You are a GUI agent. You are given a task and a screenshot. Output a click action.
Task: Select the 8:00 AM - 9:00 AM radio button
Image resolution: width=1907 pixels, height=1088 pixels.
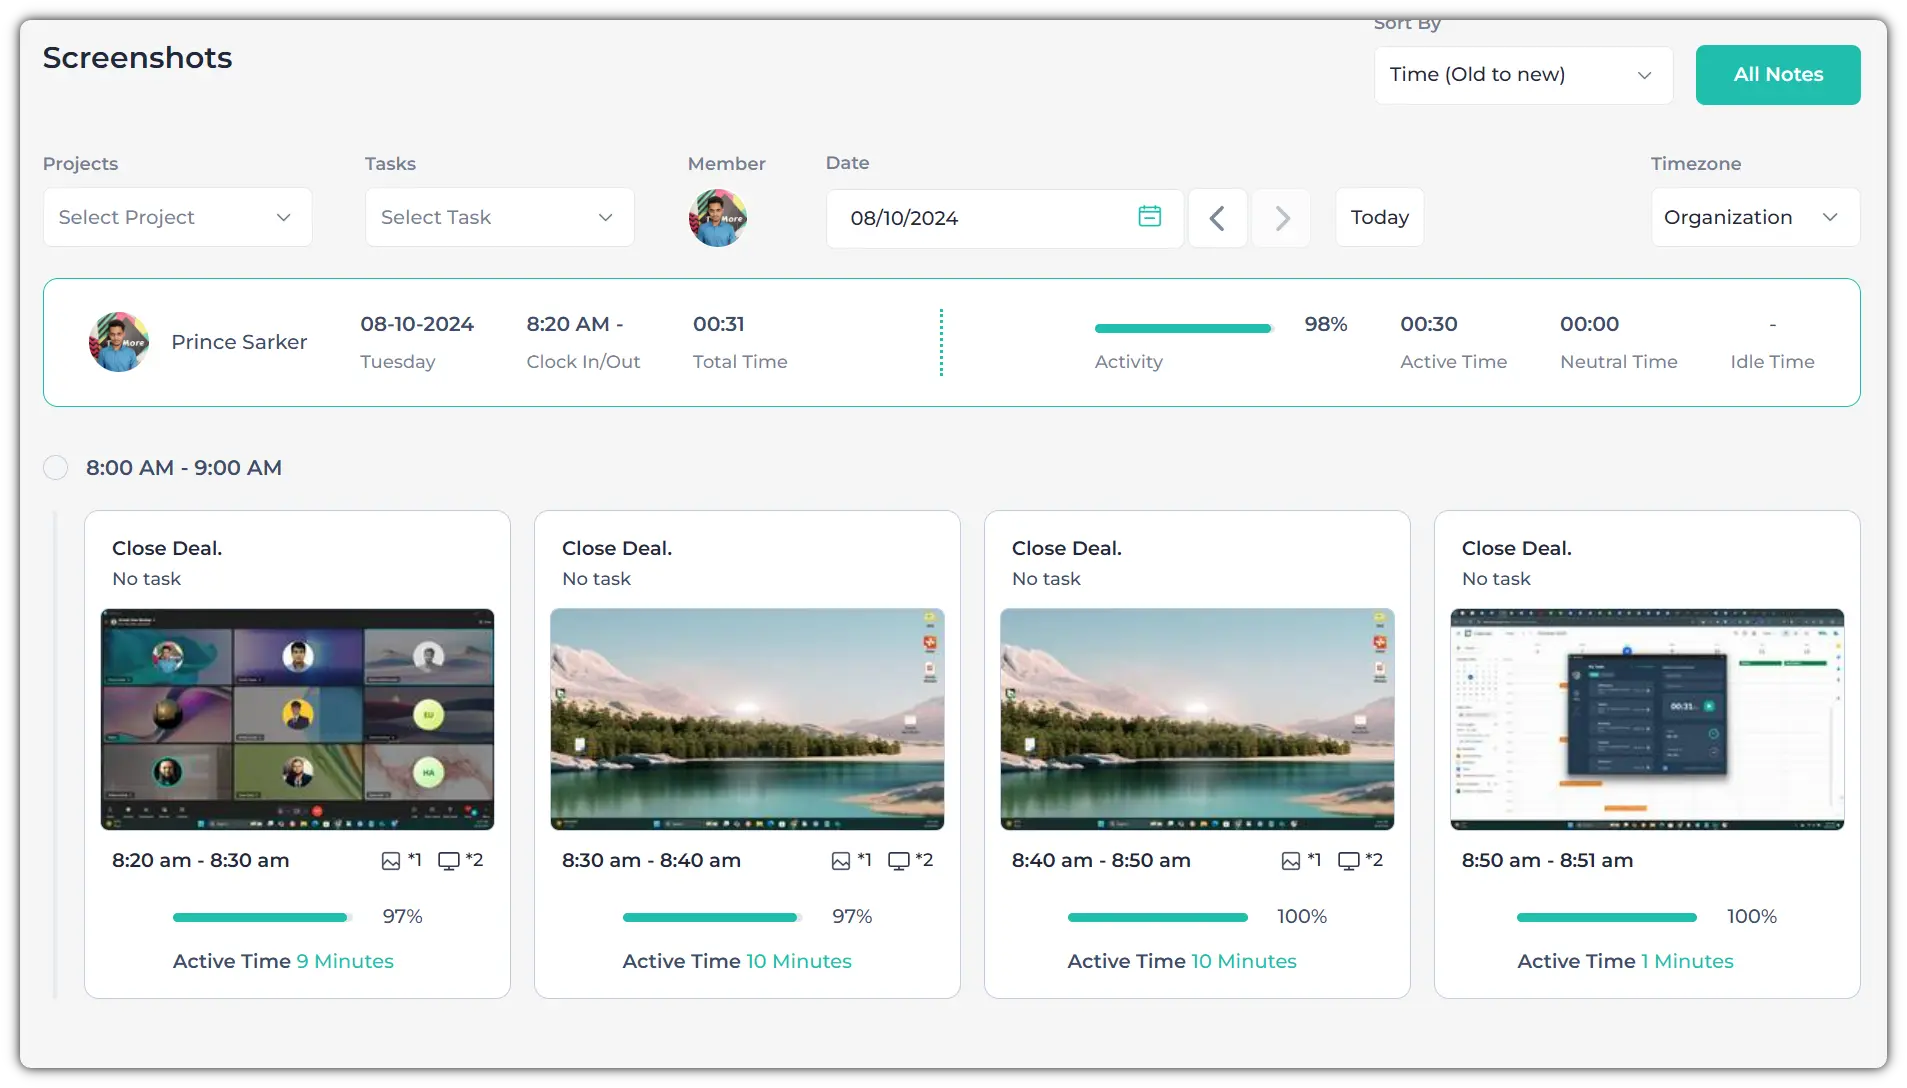tap(56, 468)
